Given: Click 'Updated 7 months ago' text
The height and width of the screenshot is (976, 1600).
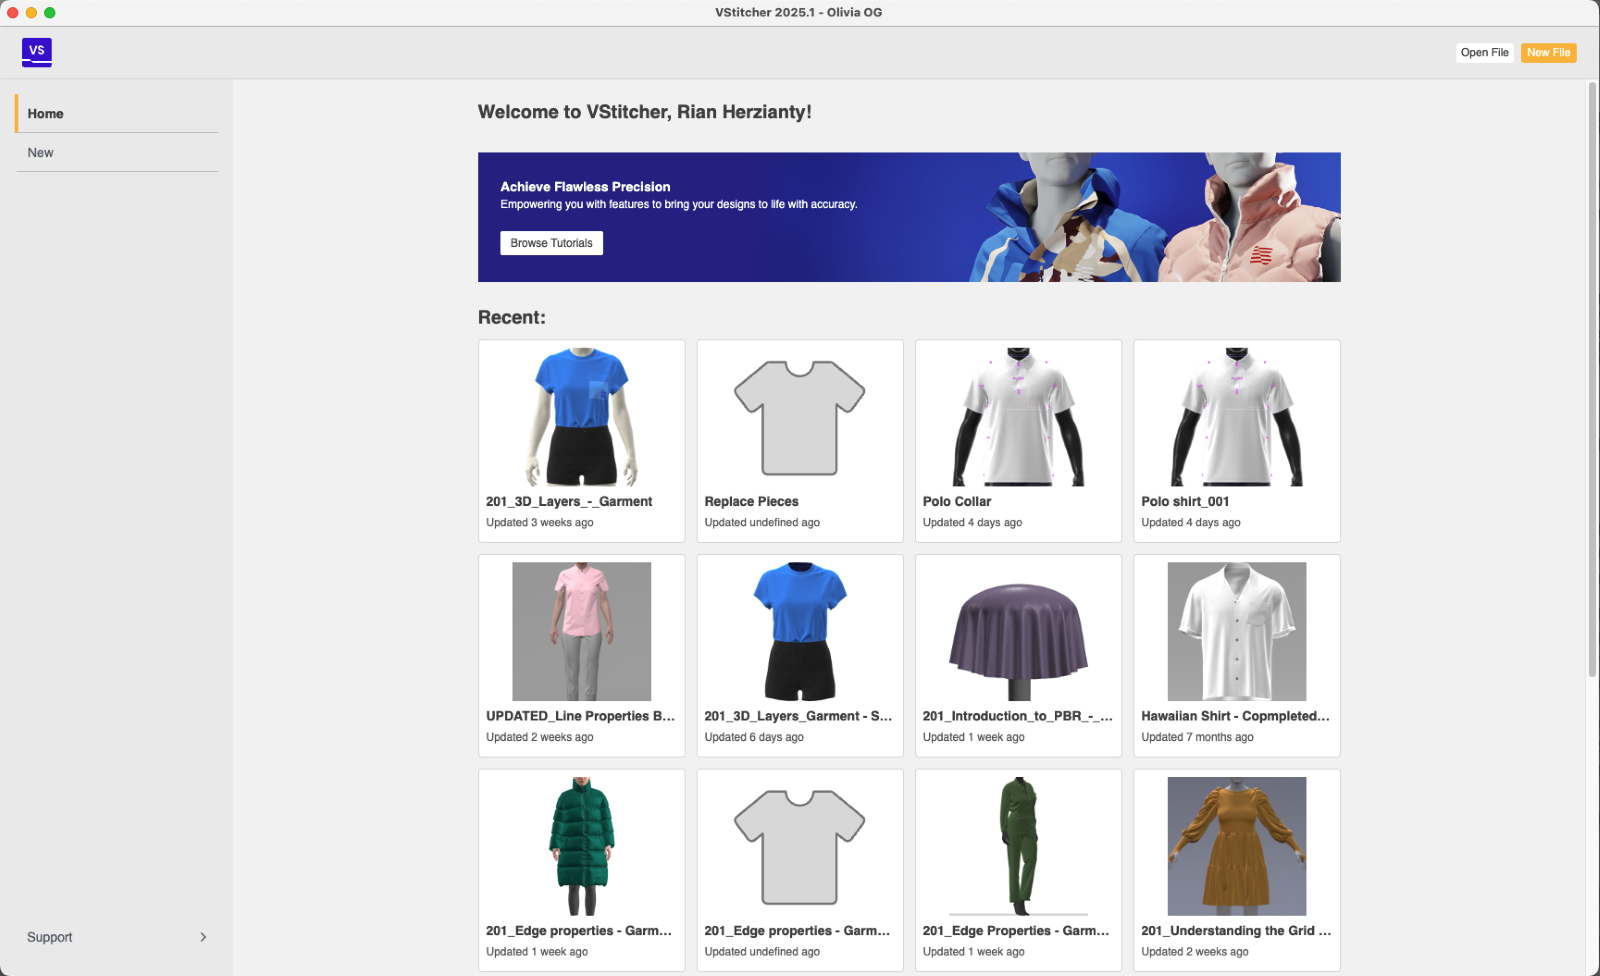Looking at the screenshot, I should click(x=1197, y=737).
